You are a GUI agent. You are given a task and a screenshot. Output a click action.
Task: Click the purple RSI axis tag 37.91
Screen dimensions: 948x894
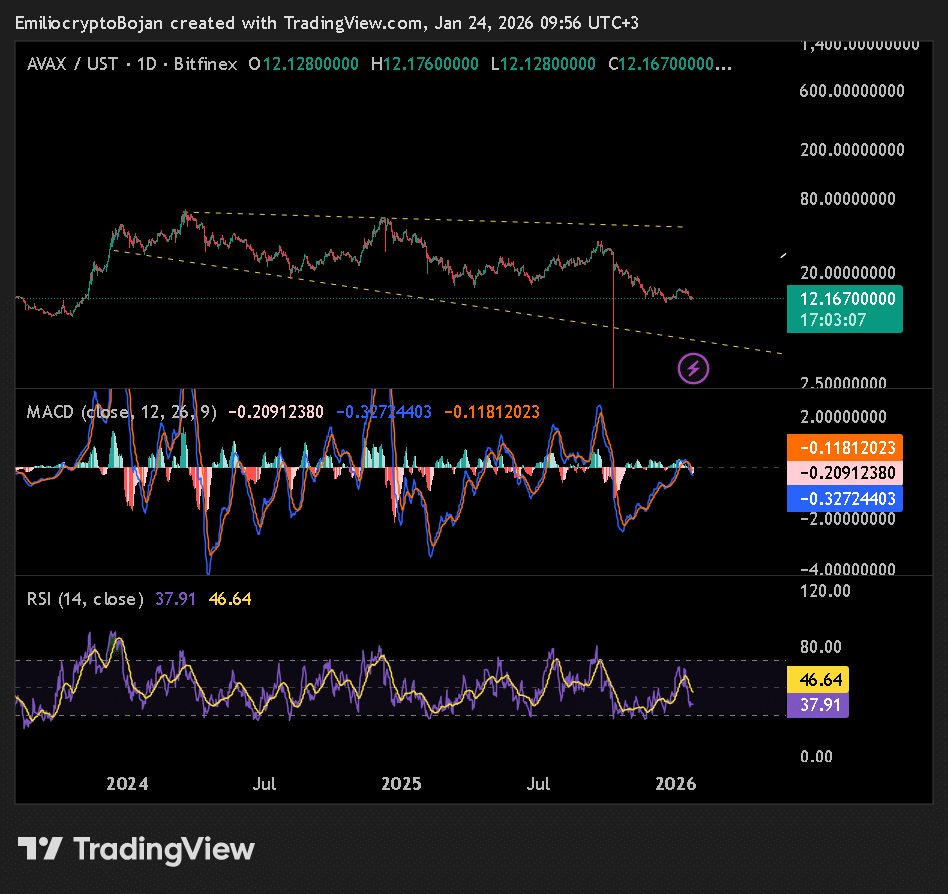click(x=818, y=706)
